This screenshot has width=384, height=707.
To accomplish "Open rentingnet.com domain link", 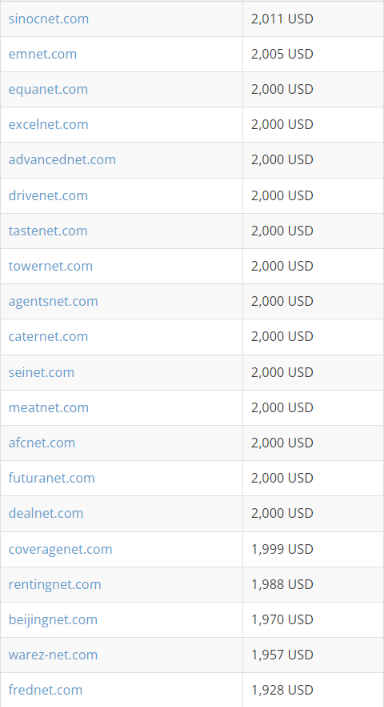I will pyautogui.click(x=55, y=584).
